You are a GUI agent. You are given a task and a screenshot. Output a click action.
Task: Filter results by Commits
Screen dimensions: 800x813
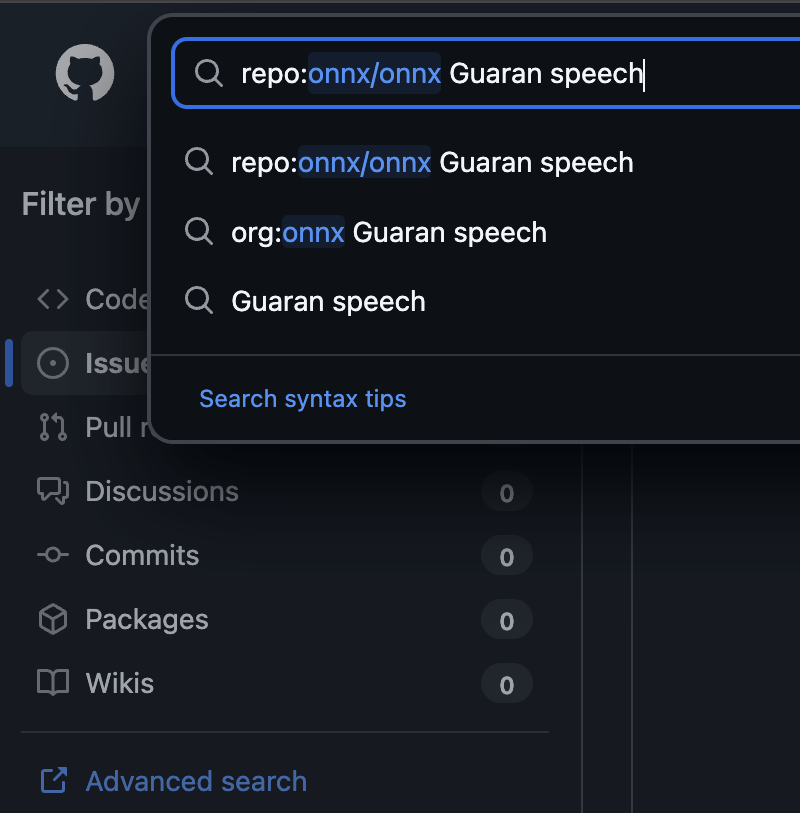[x=142, y=555]
